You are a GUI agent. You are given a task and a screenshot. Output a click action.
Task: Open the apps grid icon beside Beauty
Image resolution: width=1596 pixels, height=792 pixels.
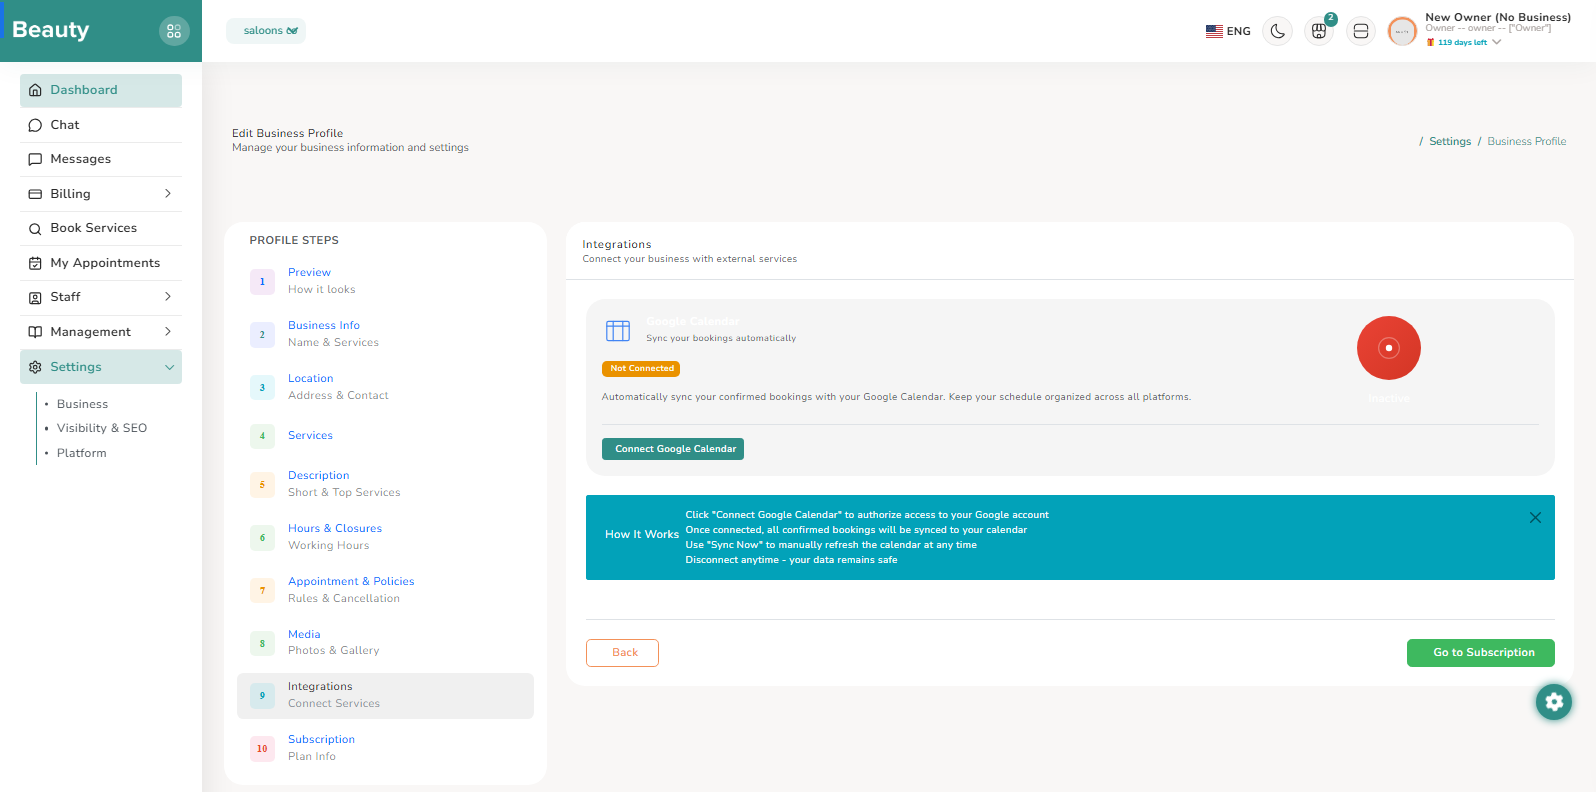click(174, 31)
